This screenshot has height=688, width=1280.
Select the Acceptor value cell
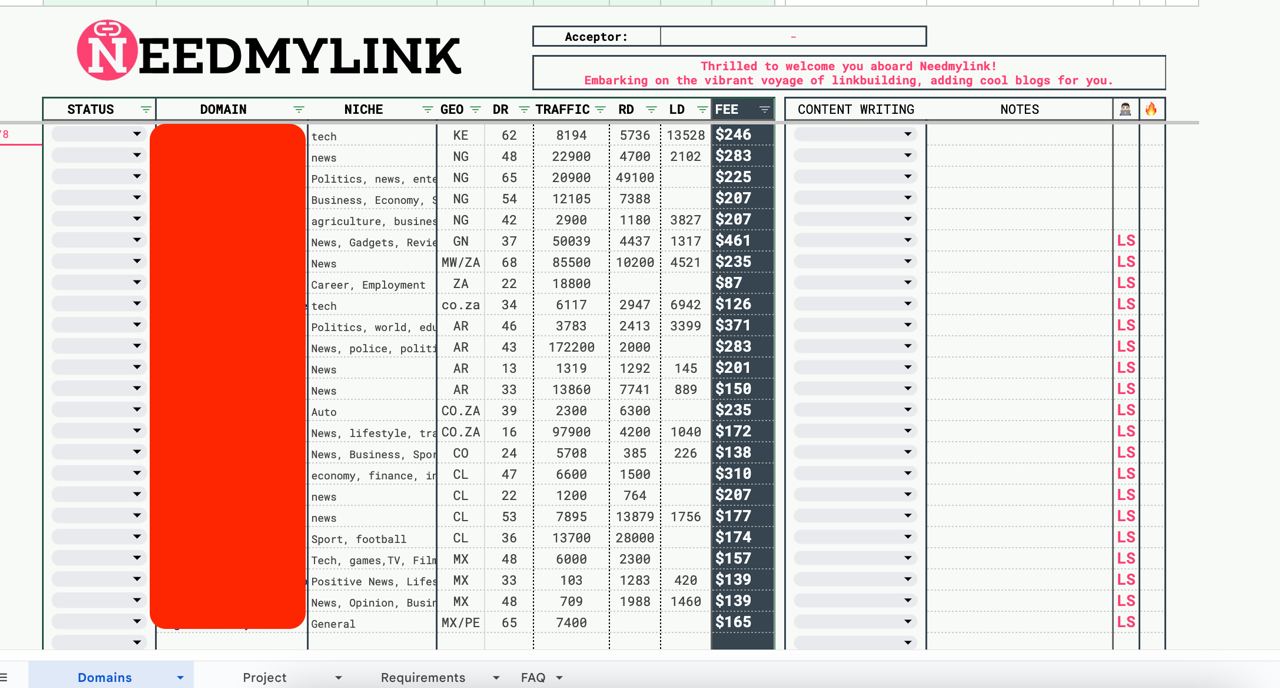[x=793, y=37]
